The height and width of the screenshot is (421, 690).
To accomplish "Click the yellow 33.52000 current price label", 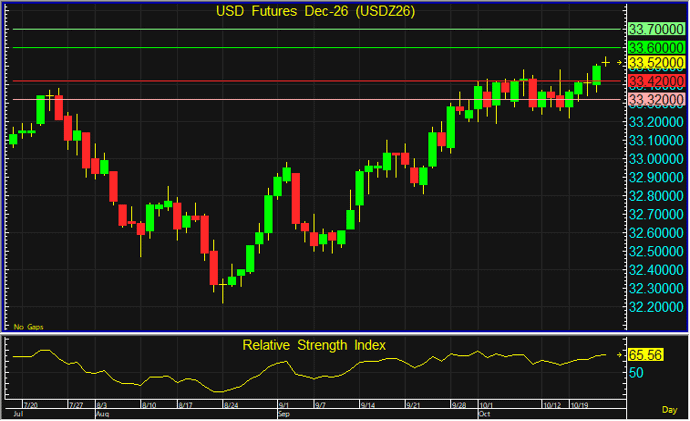I will point(656,63).
